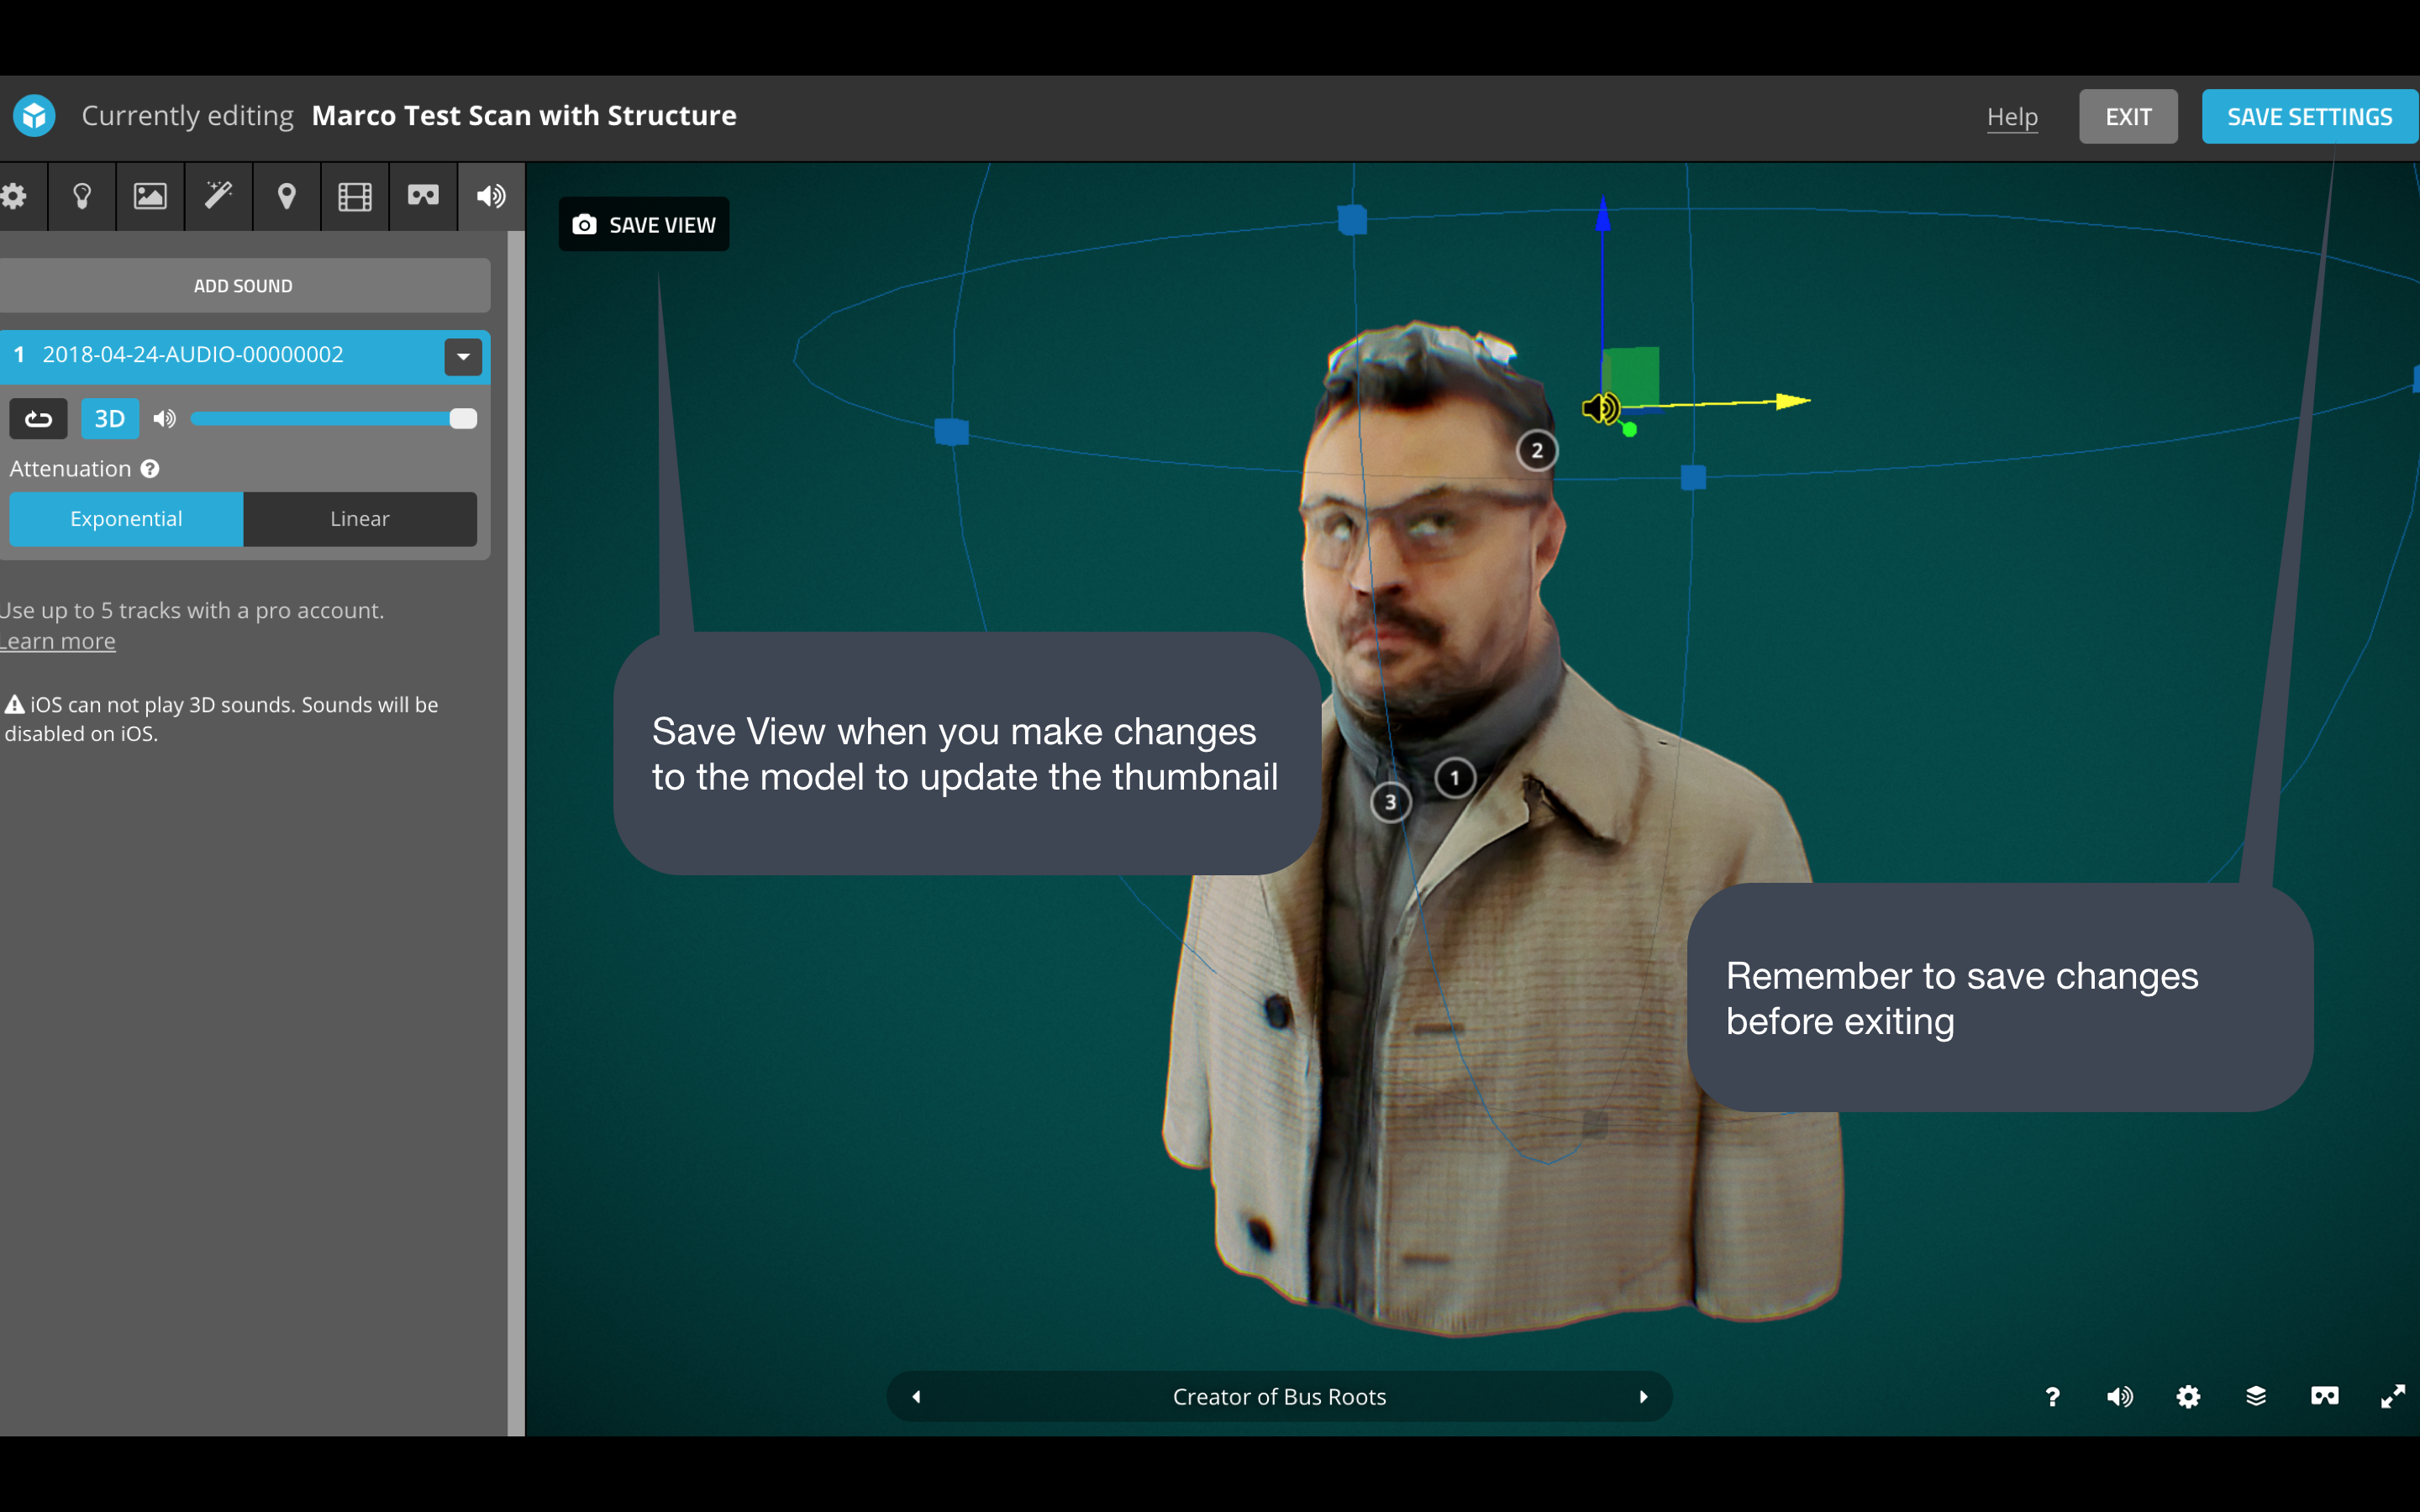
Task: Open the Lighting tab (lightbulb icon)
Action: click(x=82, y=196)
